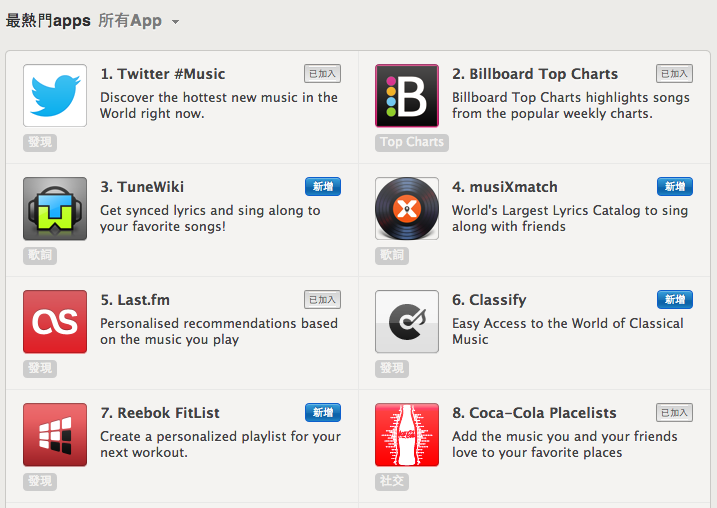
Task: Open the Billboard Top Charts title link
Action: [x=535, y=74]
